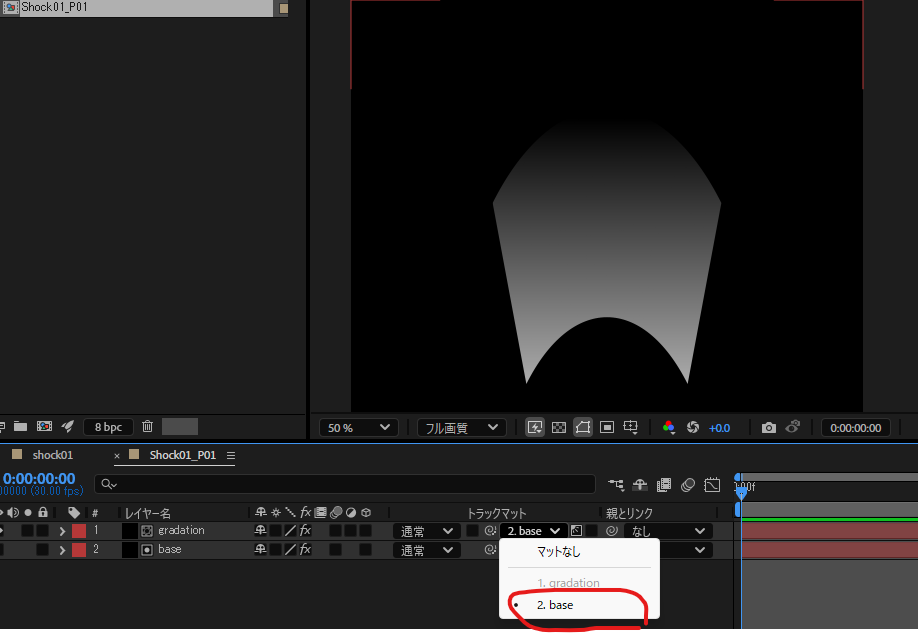This screenshot has height=633, width=918.
Task: Toggle fast preview in the viewer
Action: 534,427
